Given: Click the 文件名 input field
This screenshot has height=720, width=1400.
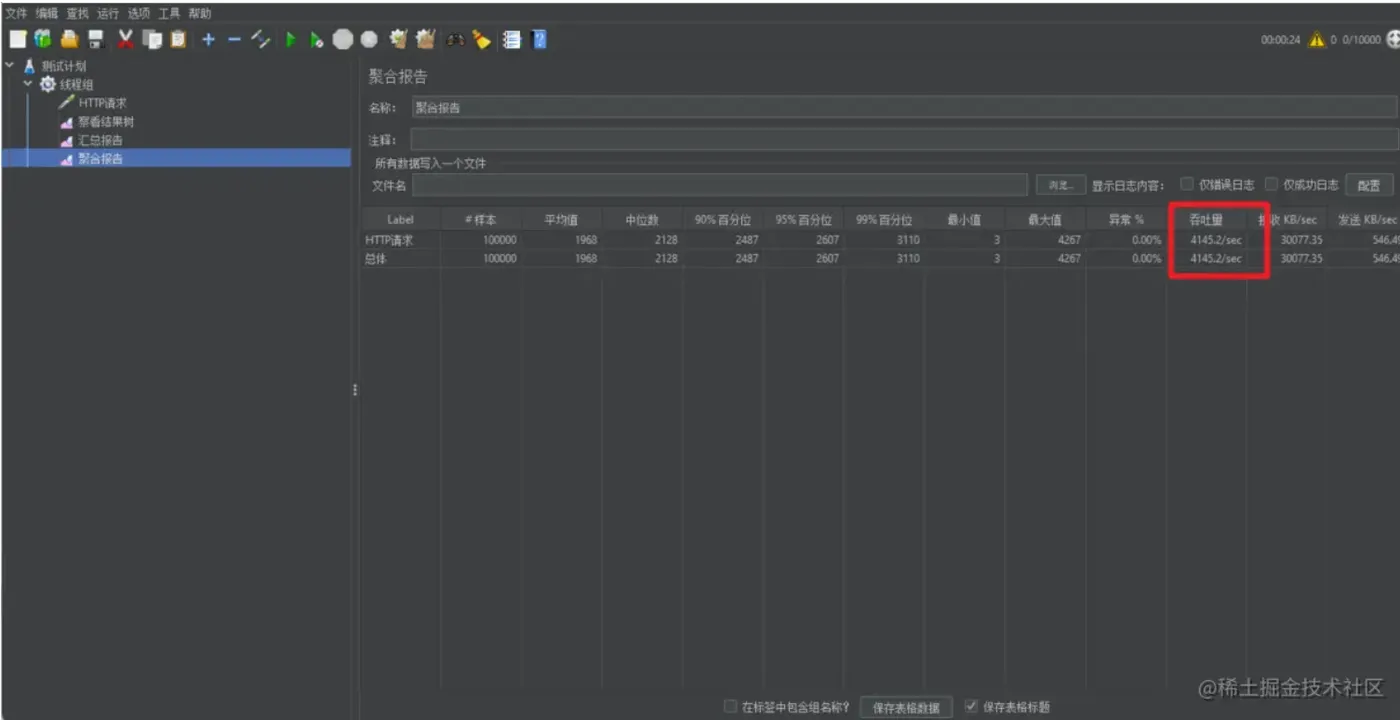Looking at the screenshot, I should click(x=720, y=185).
